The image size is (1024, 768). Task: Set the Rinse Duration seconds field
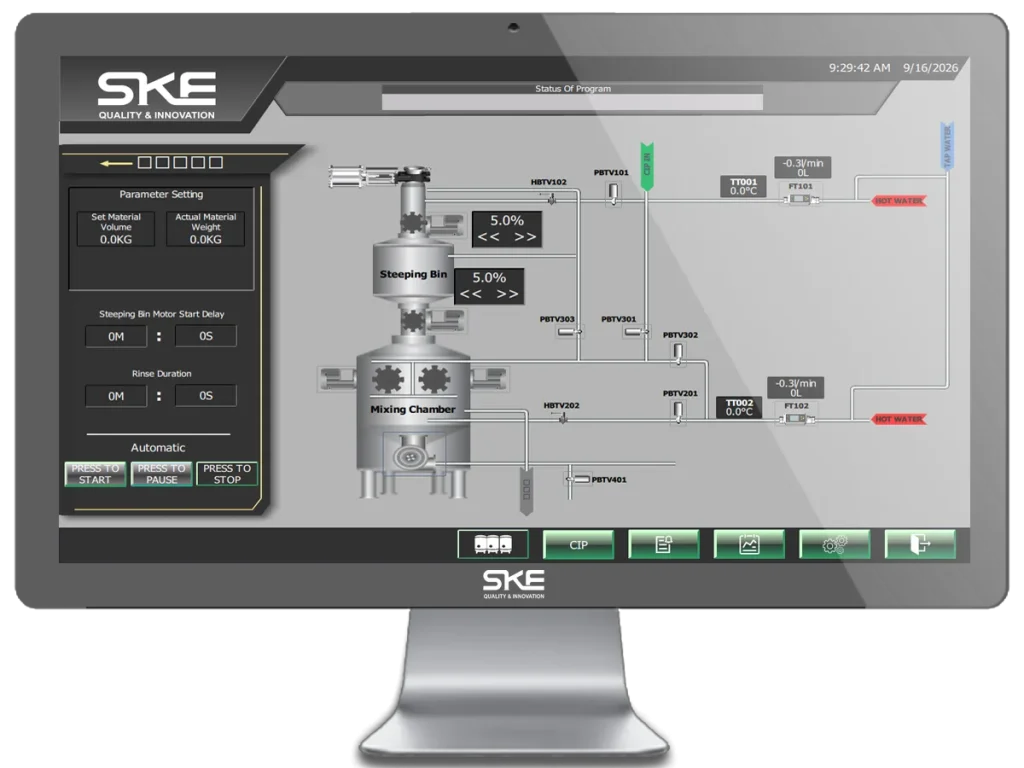206,396
